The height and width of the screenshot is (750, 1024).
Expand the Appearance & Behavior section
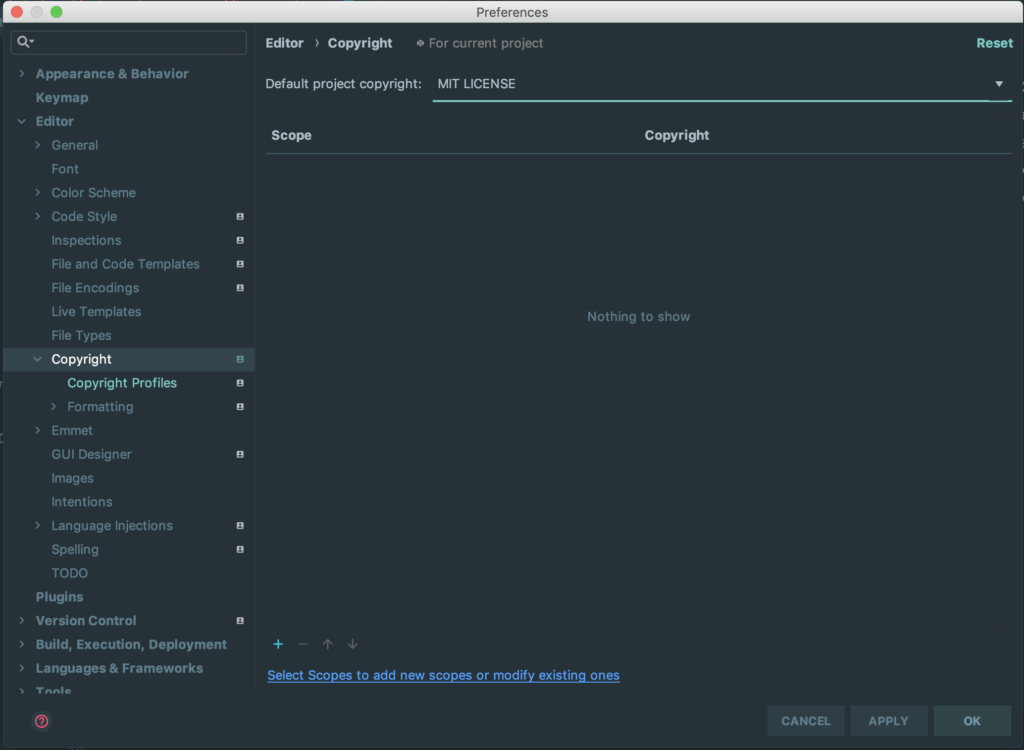pyautogui.click(x=21, y=73)
